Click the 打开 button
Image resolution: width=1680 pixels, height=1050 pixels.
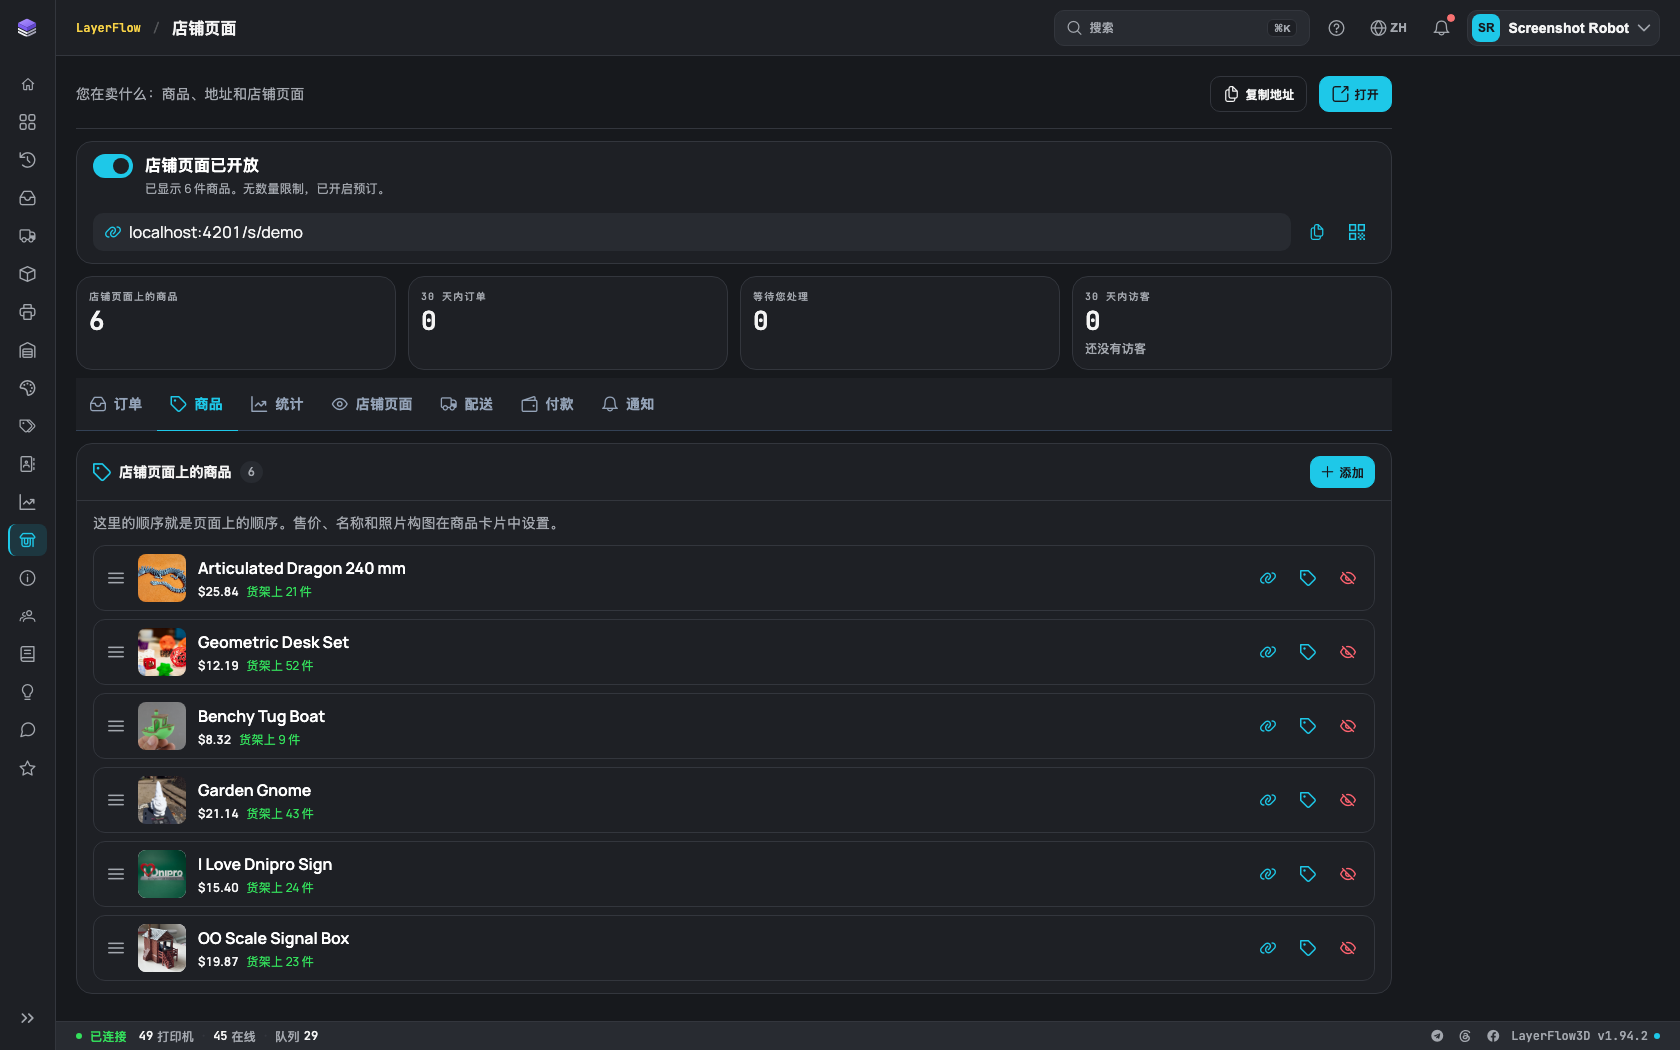click(x=1355, y=94)
